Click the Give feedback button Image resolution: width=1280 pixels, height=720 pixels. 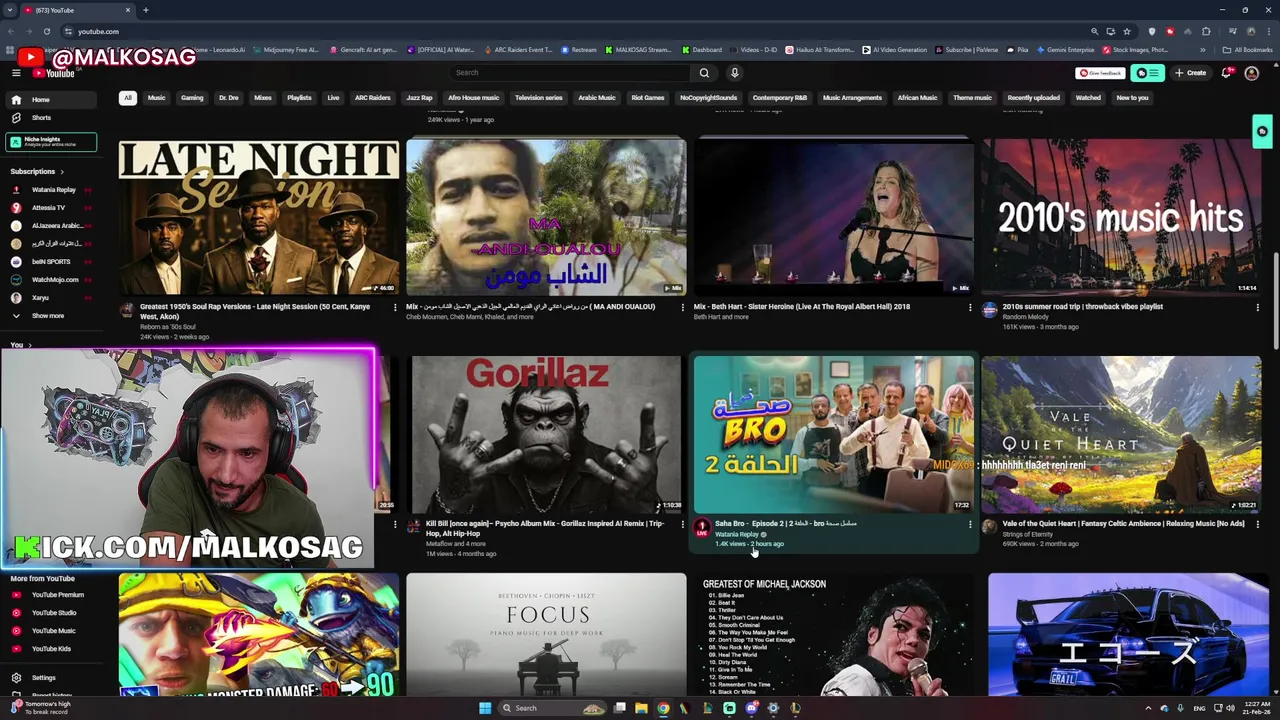1100,73
